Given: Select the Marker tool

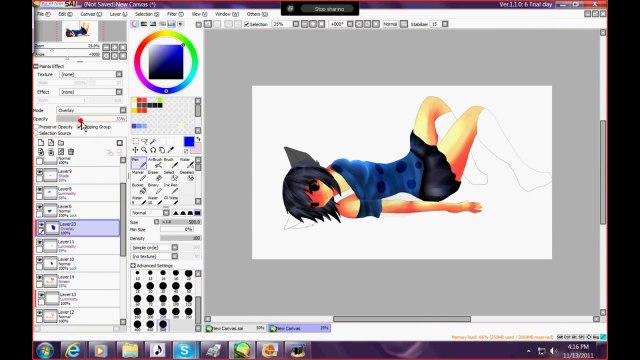Looking at the screenshot, I should pyautogui.click(x=139, y=176).
